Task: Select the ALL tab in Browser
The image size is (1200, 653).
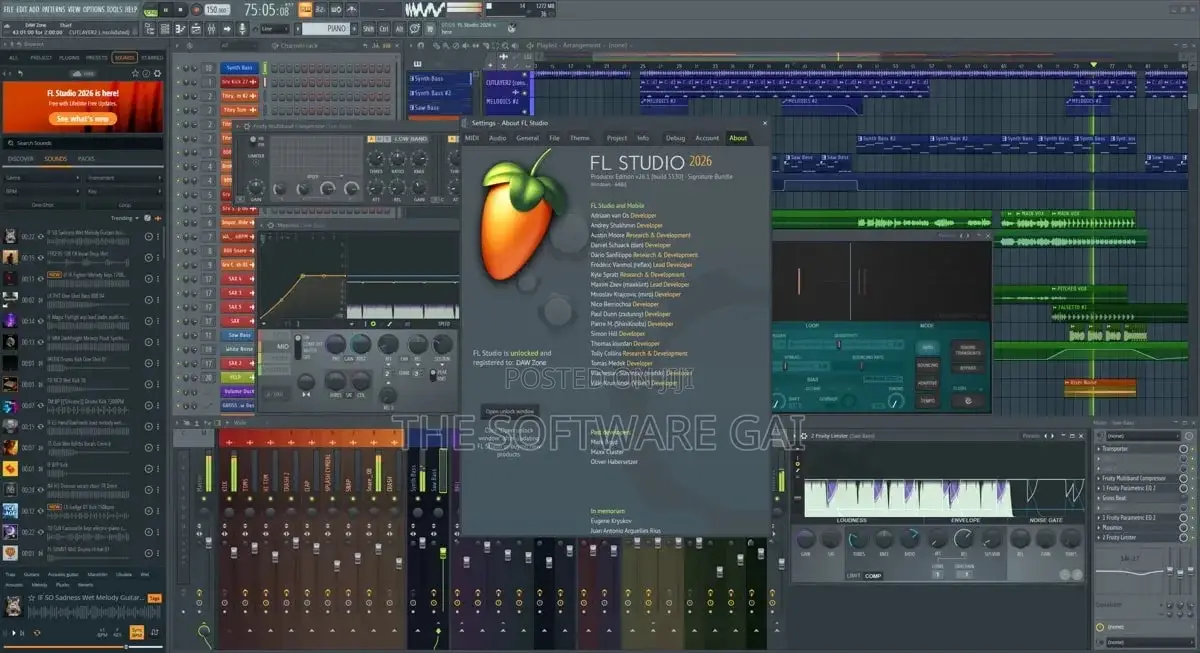Action: click(13, 57)
